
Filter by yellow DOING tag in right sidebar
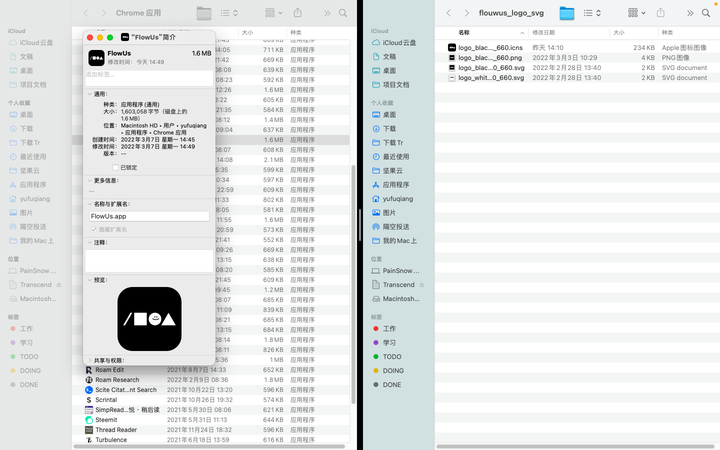click(x=388, y=371)
